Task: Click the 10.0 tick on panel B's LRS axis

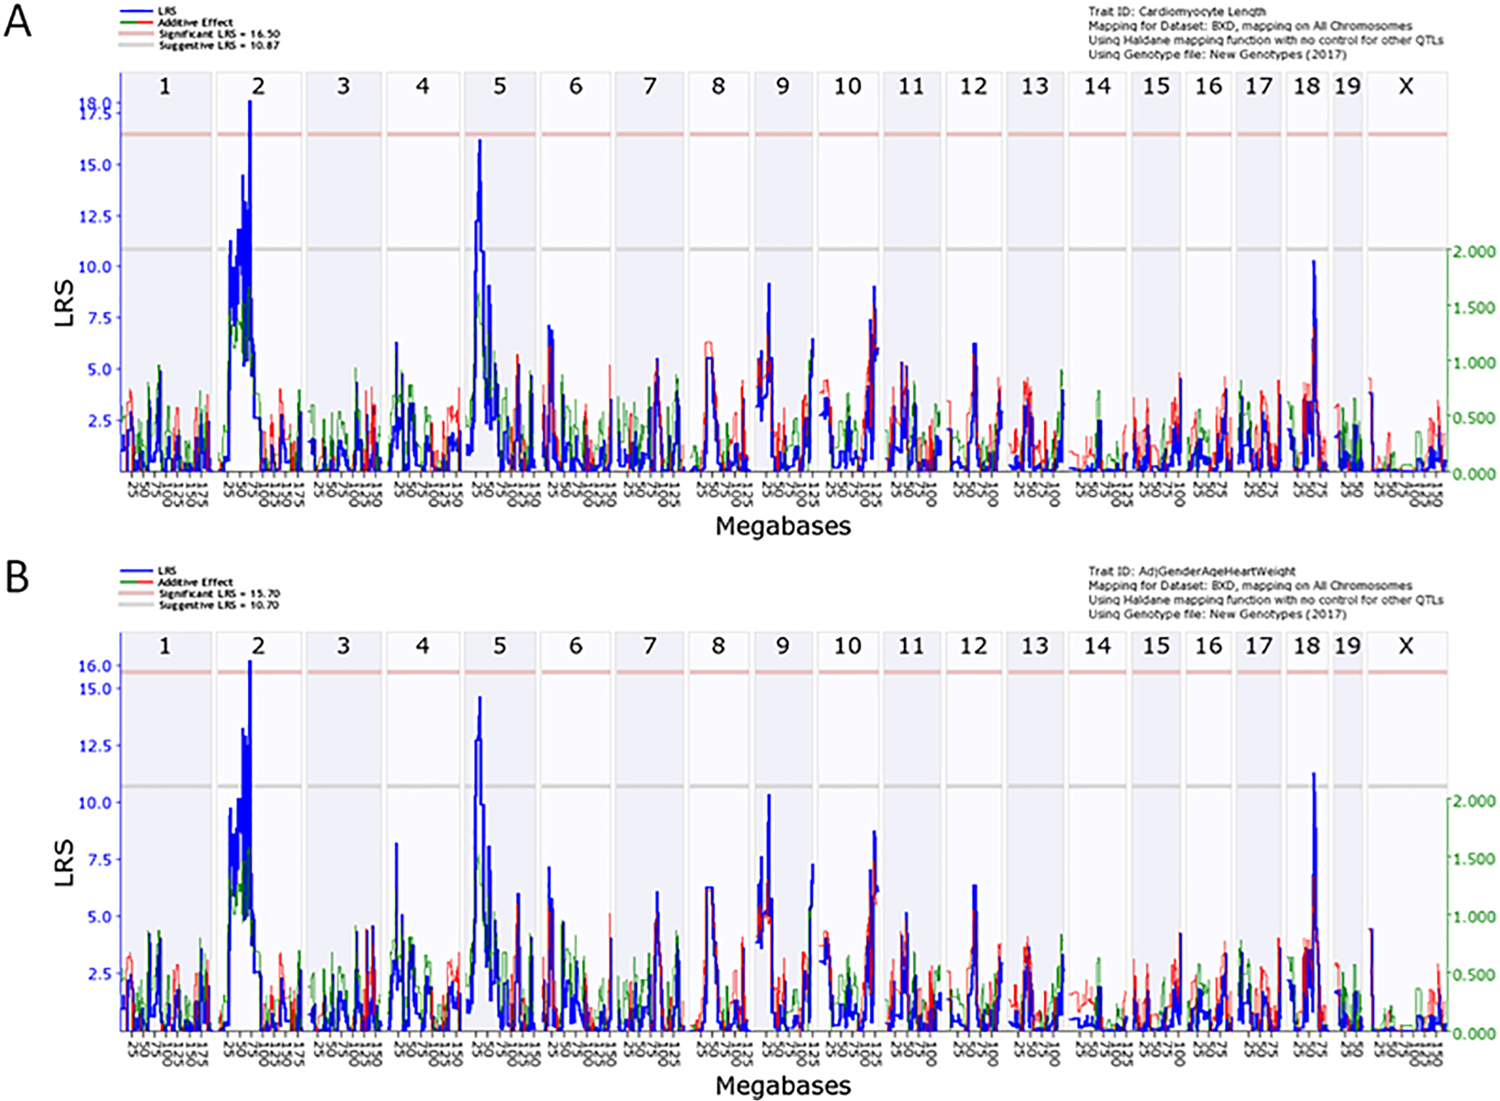Action: 95,803
